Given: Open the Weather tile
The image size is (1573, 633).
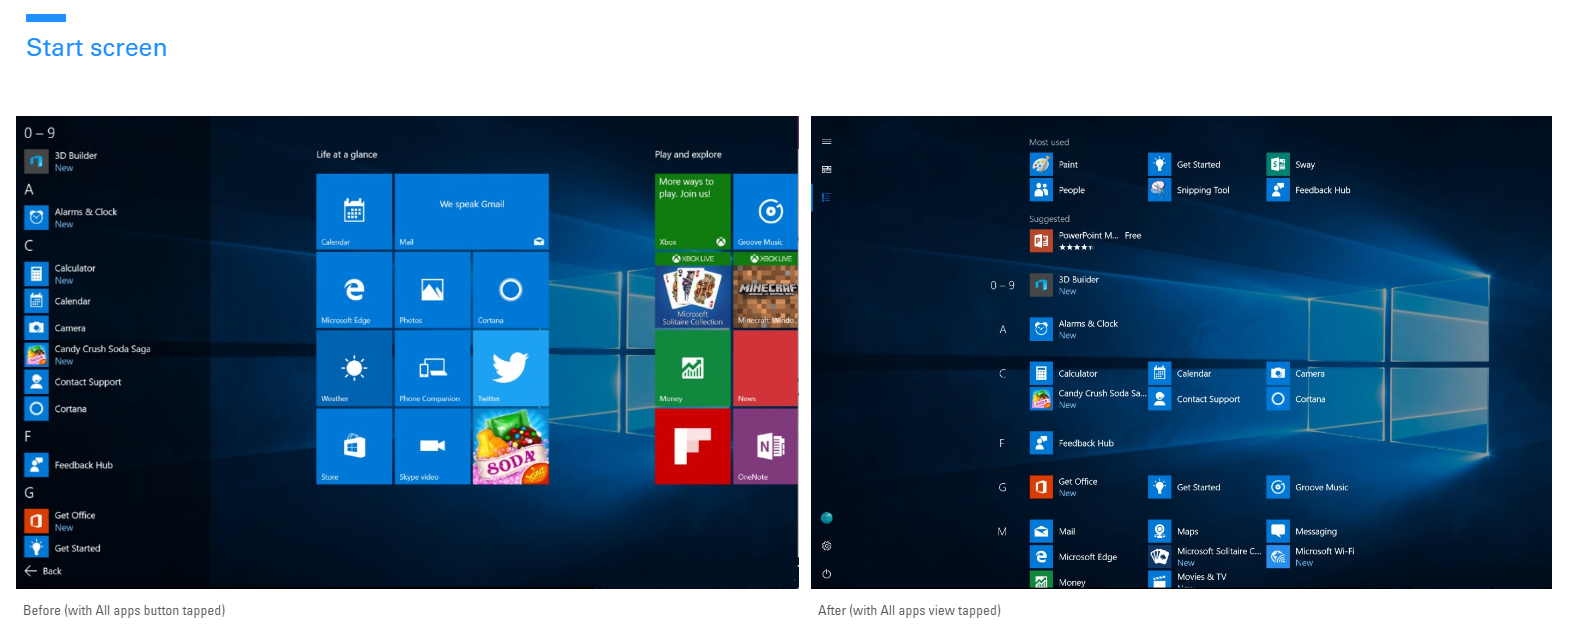Looking at the screenshot, I should [354, 368].
